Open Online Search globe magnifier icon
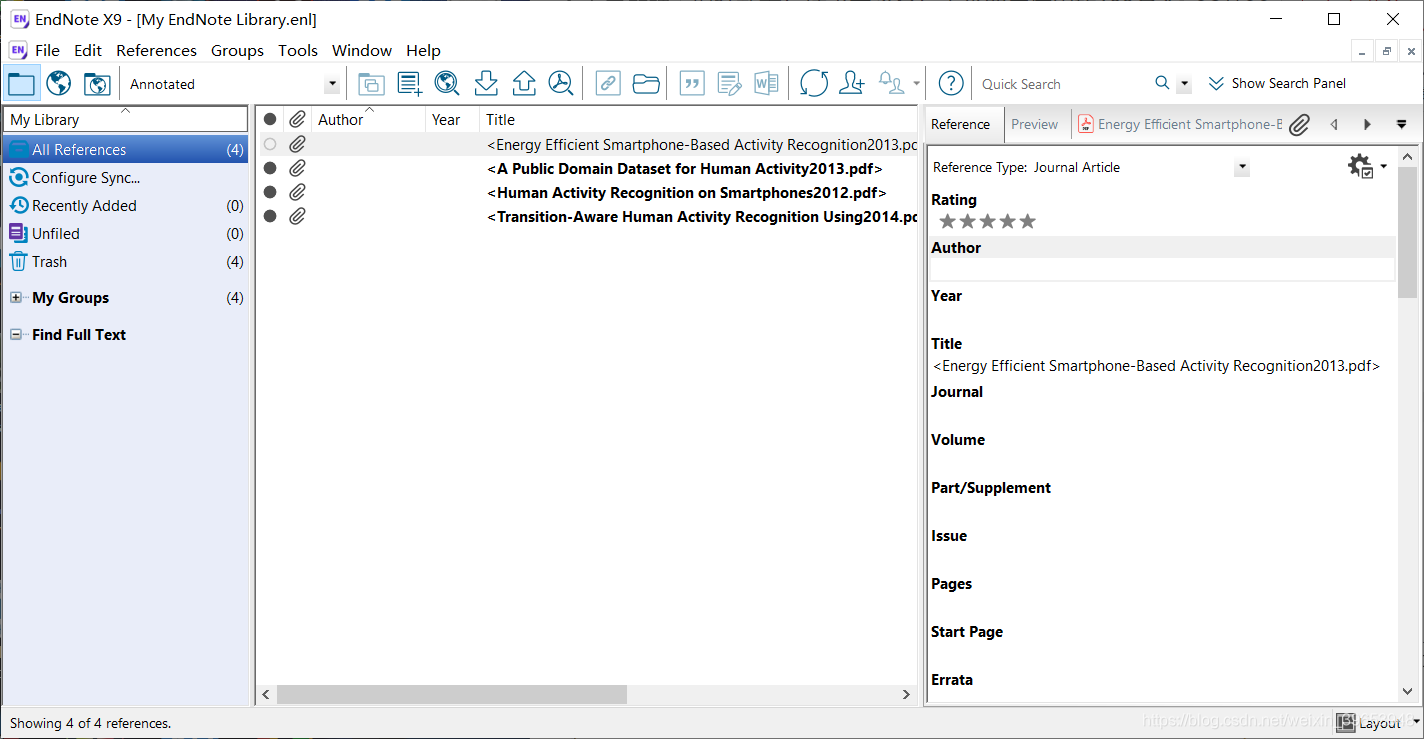 click(x=447, y=84)
